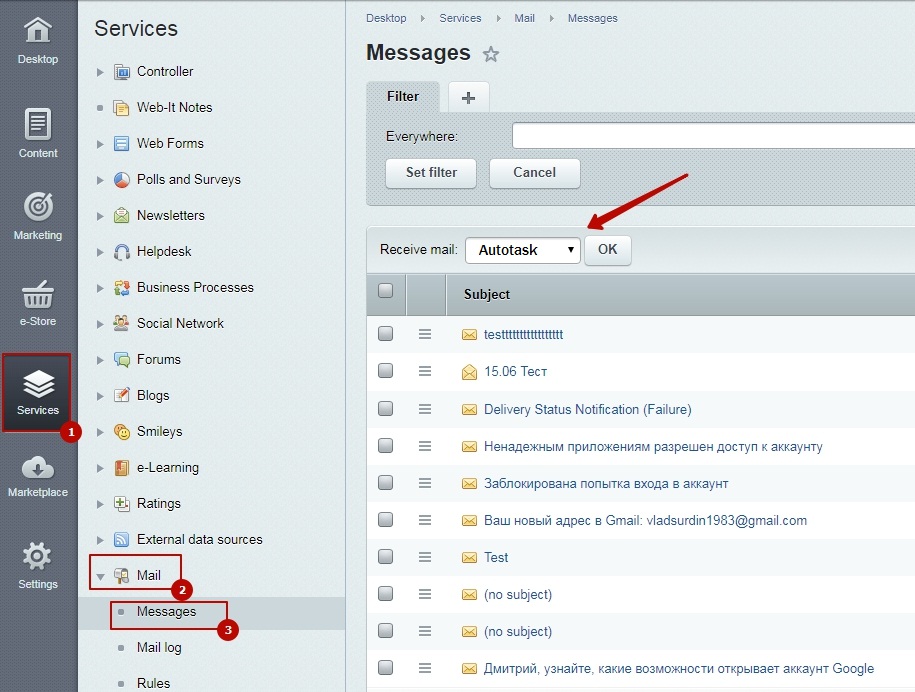Go to Desktop in breadcrumb

386,18
